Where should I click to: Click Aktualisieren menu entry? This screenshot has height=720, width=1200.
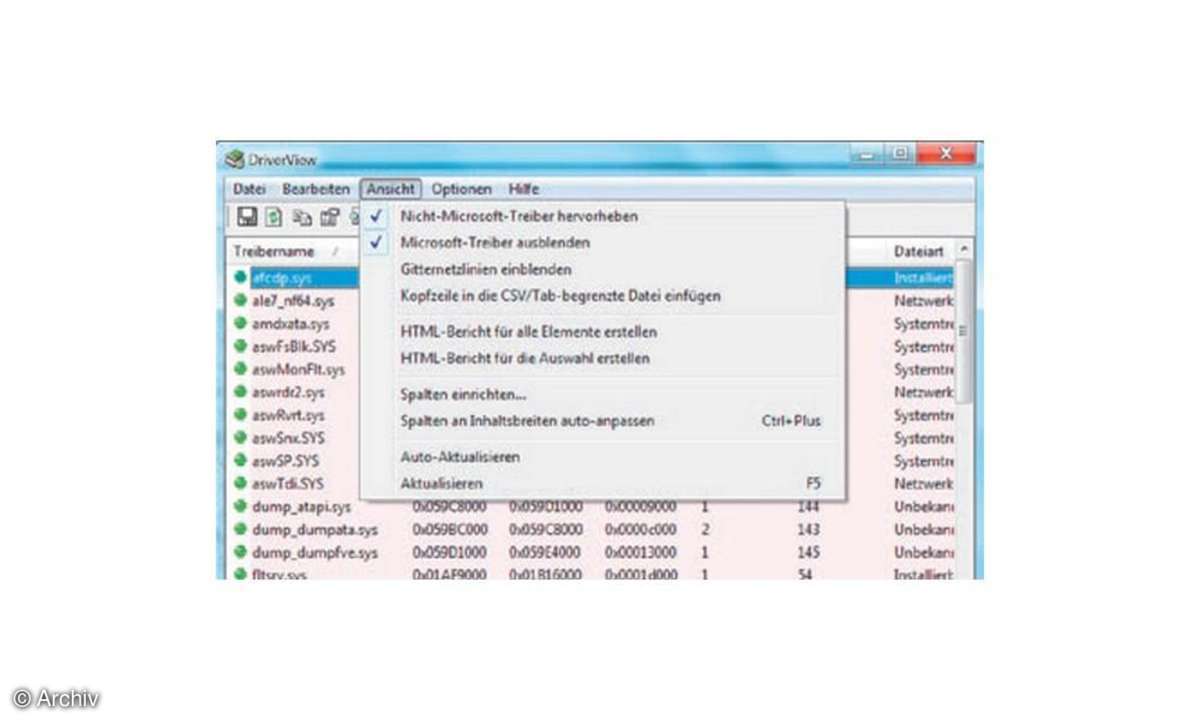[x=603, y=483]
